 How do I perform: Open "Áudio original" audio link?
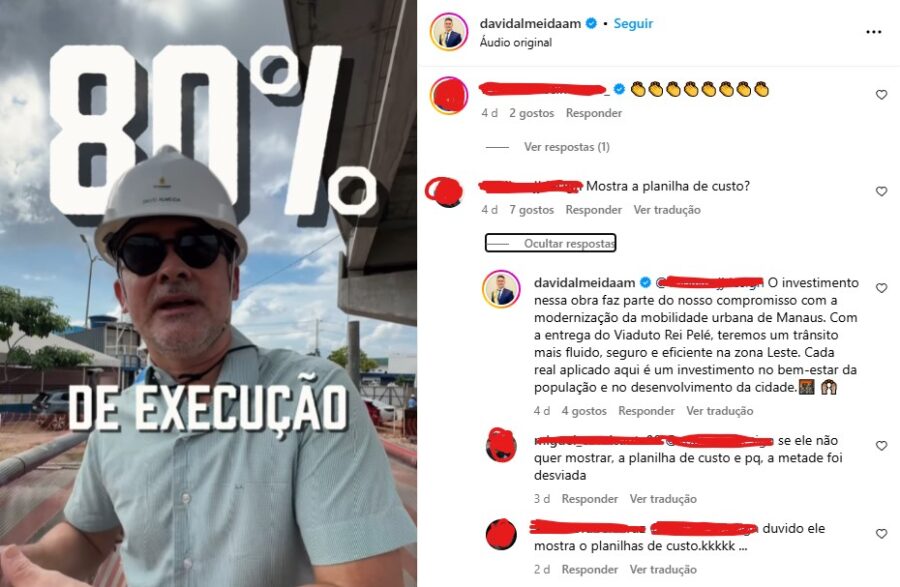pos(515,42)
